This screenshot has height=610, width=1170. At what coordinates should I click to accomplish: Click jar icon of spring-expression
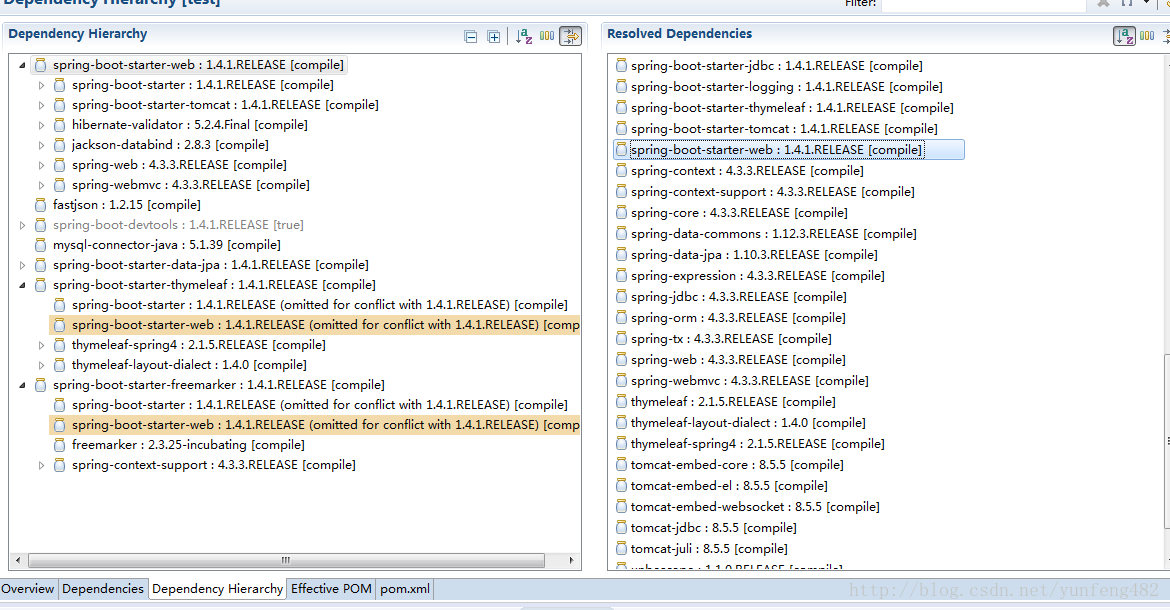[x=621, y=275]
